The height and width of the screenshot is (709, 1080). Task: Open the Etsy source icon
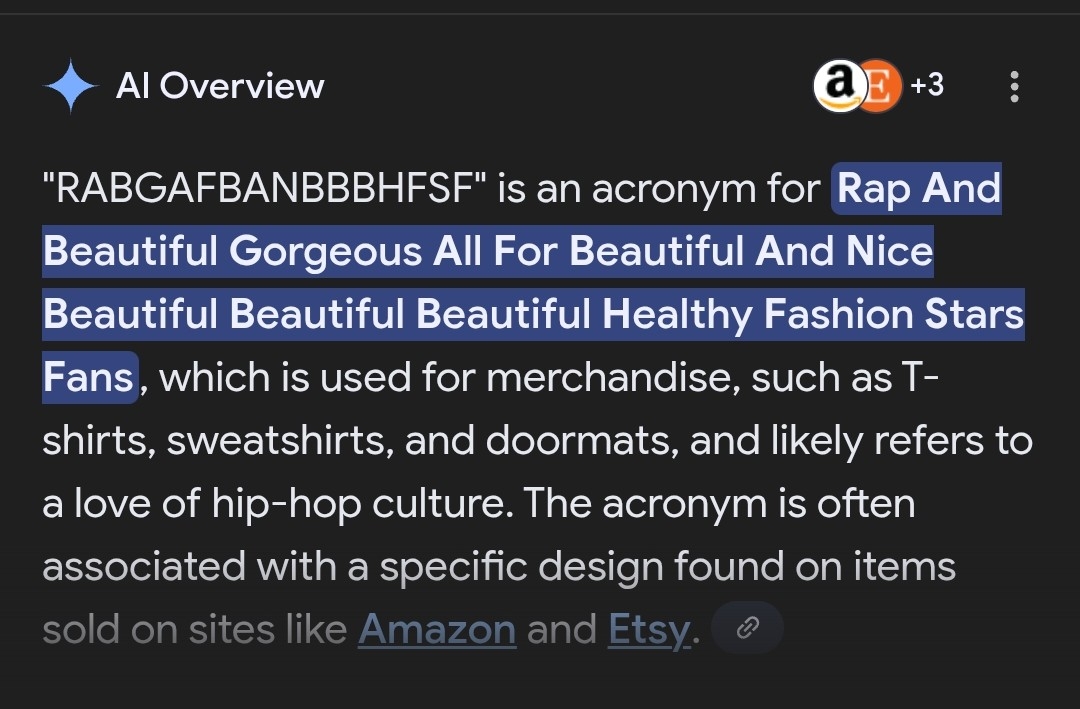click(x=878, y=87)
